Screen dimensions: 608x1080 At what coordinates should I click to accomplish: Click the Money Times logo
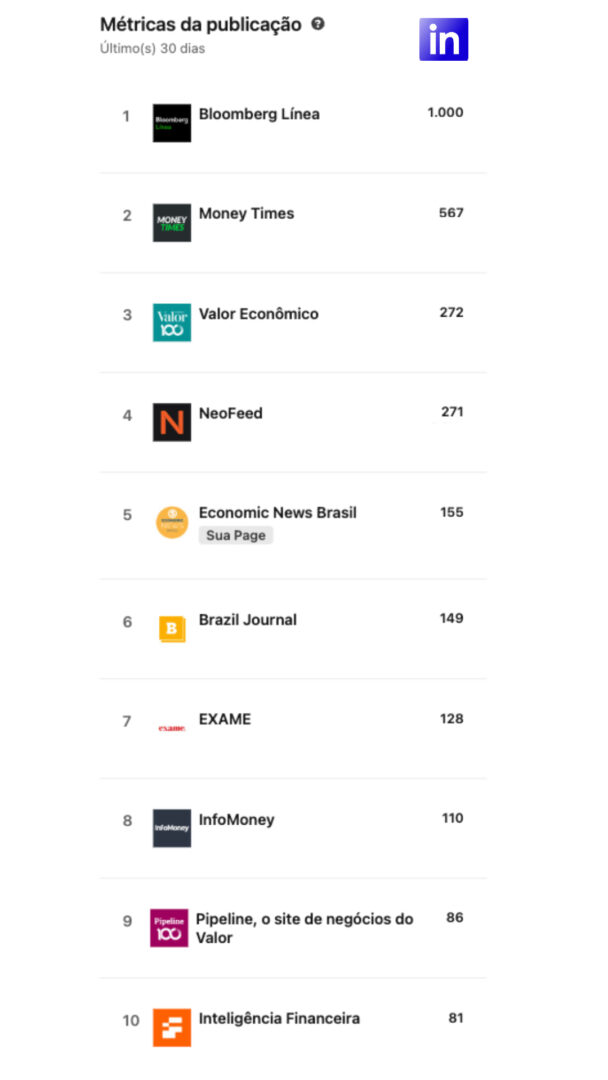click(x=171, y=222)
